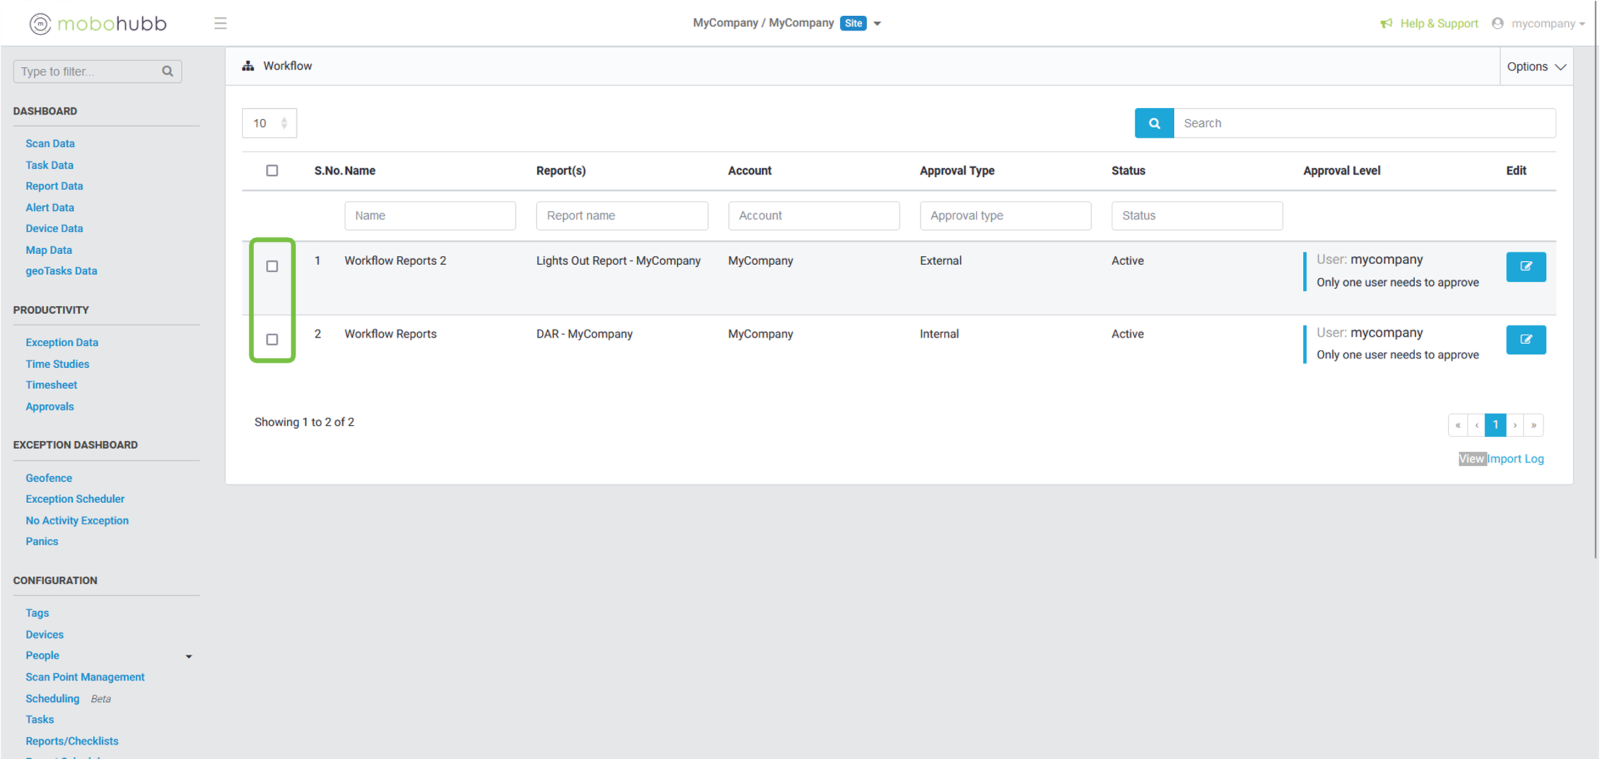Click the Report name filter field
The width and height of the screenshot is (1600, 759).
(x=621, y=216)
